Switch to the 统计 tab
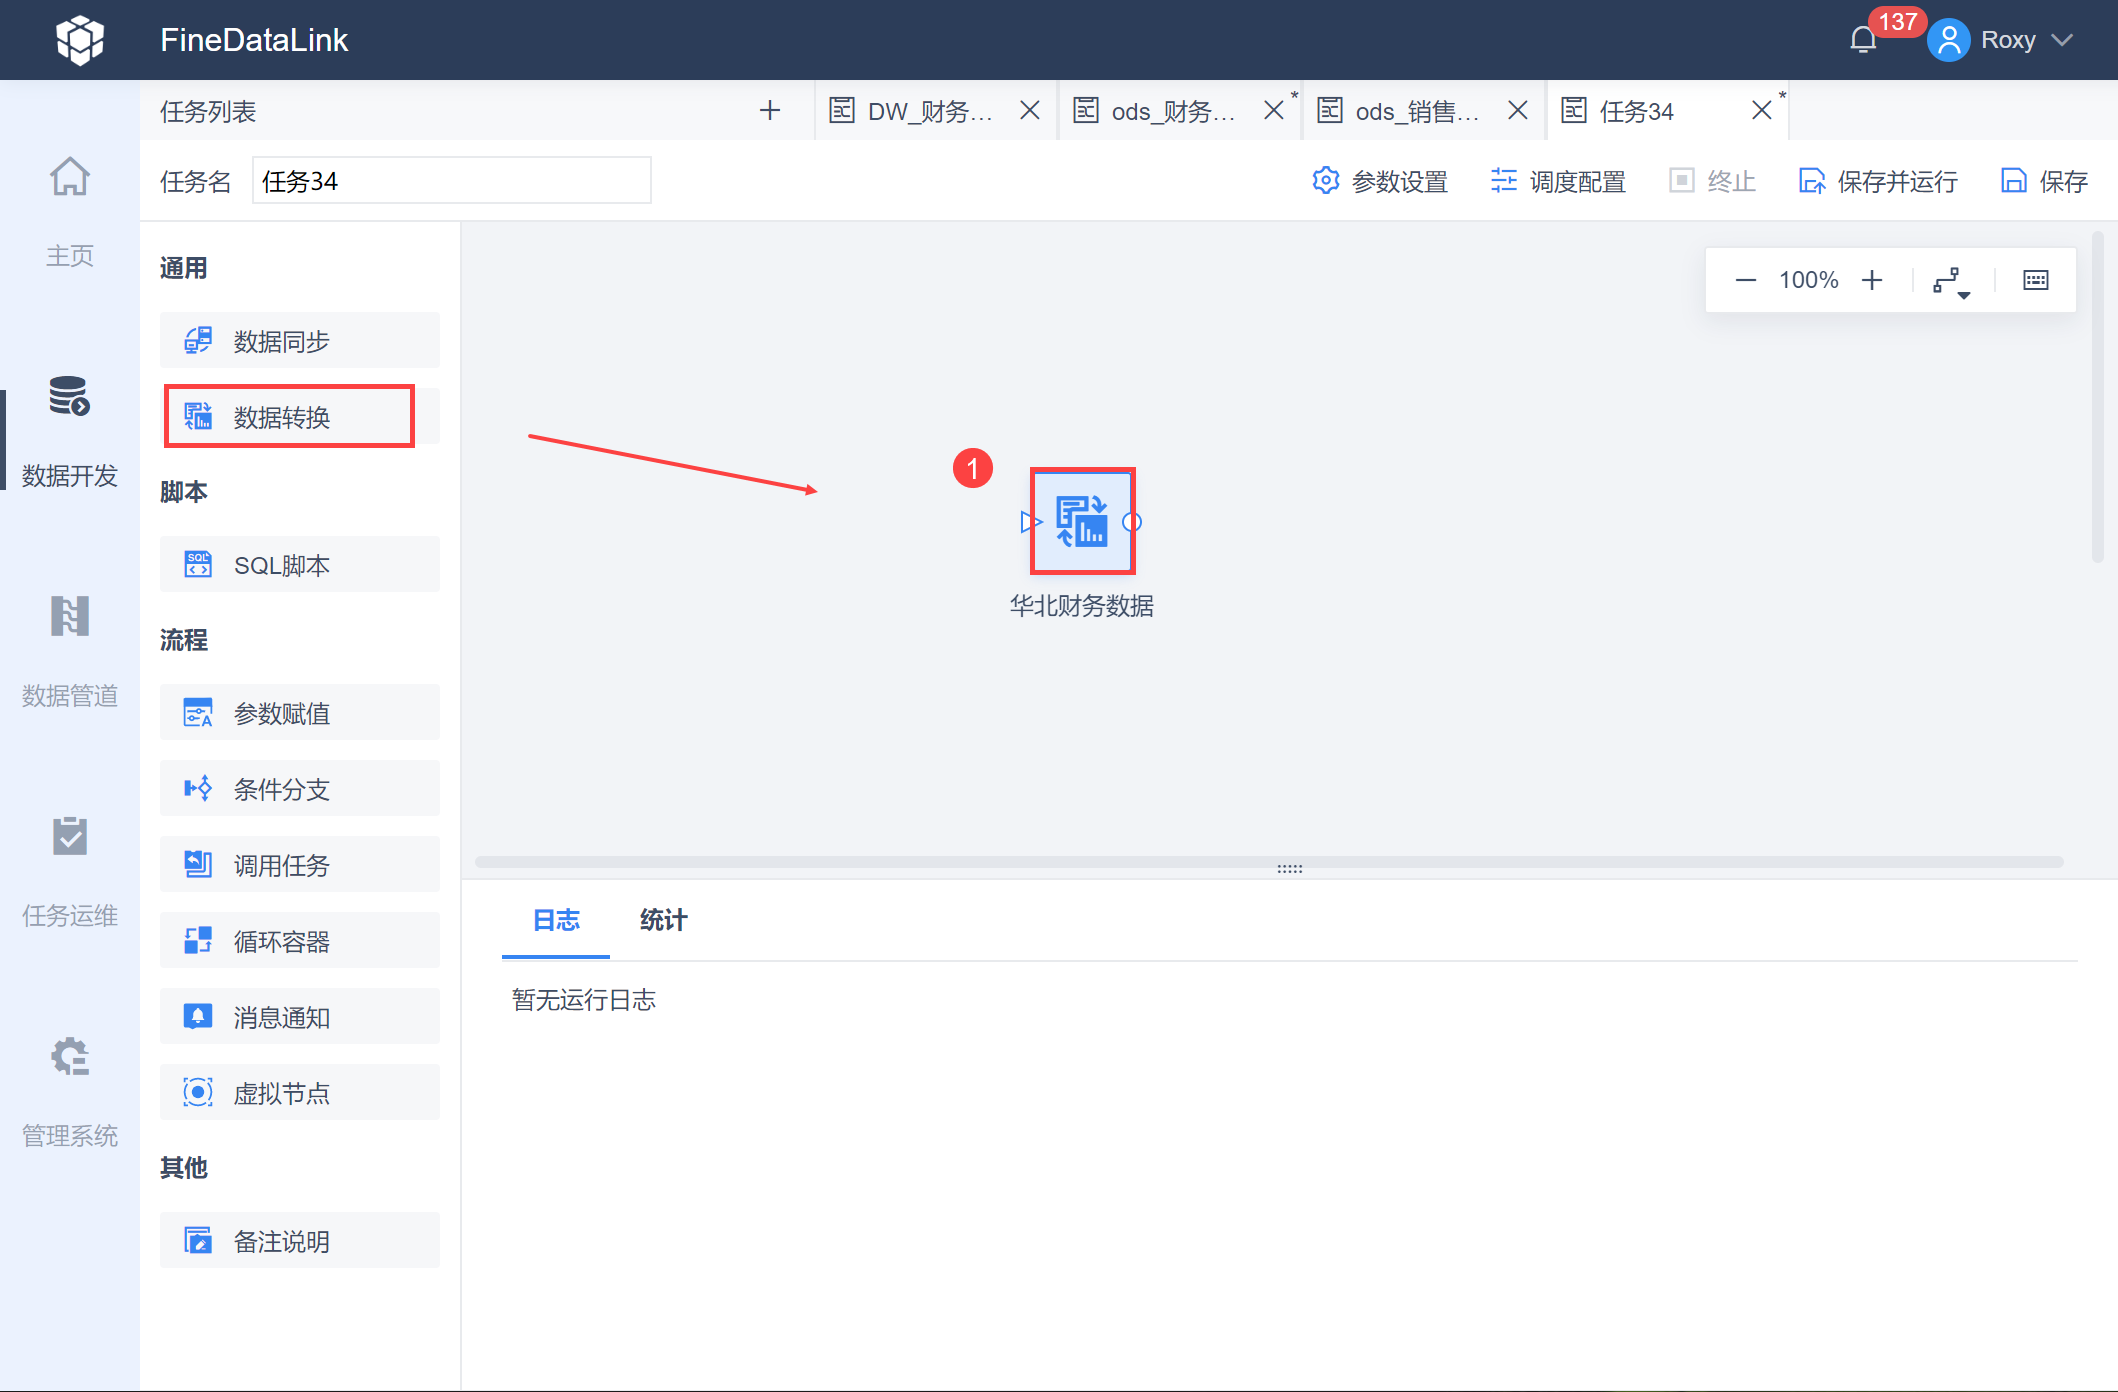Screen dimensions: 2118x1392 pos(663,920)
